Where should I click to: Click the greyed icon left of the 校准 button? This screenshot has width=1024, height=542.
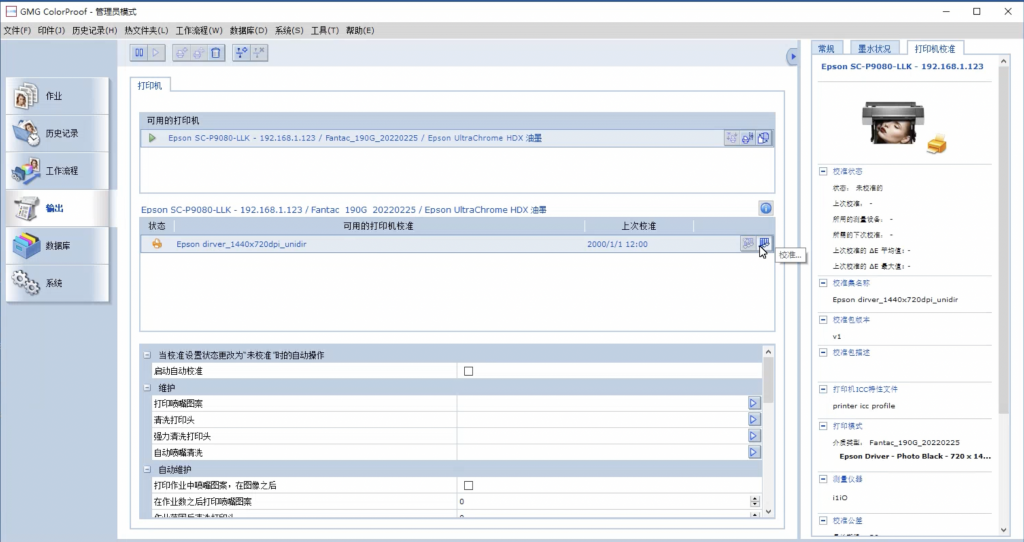[x=748, y=244]
